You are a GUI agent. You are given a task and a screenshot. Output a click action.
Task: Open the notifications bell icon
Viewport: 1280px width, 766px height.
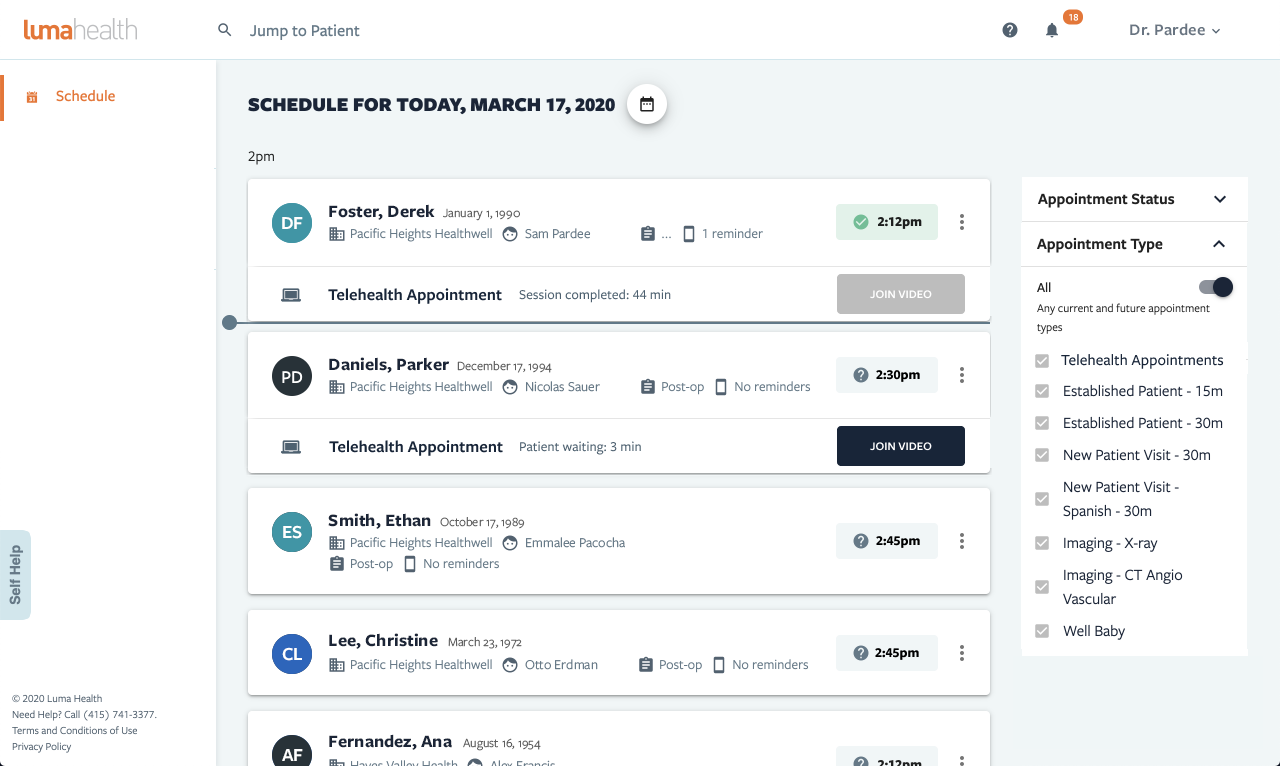pos(1052,30)
